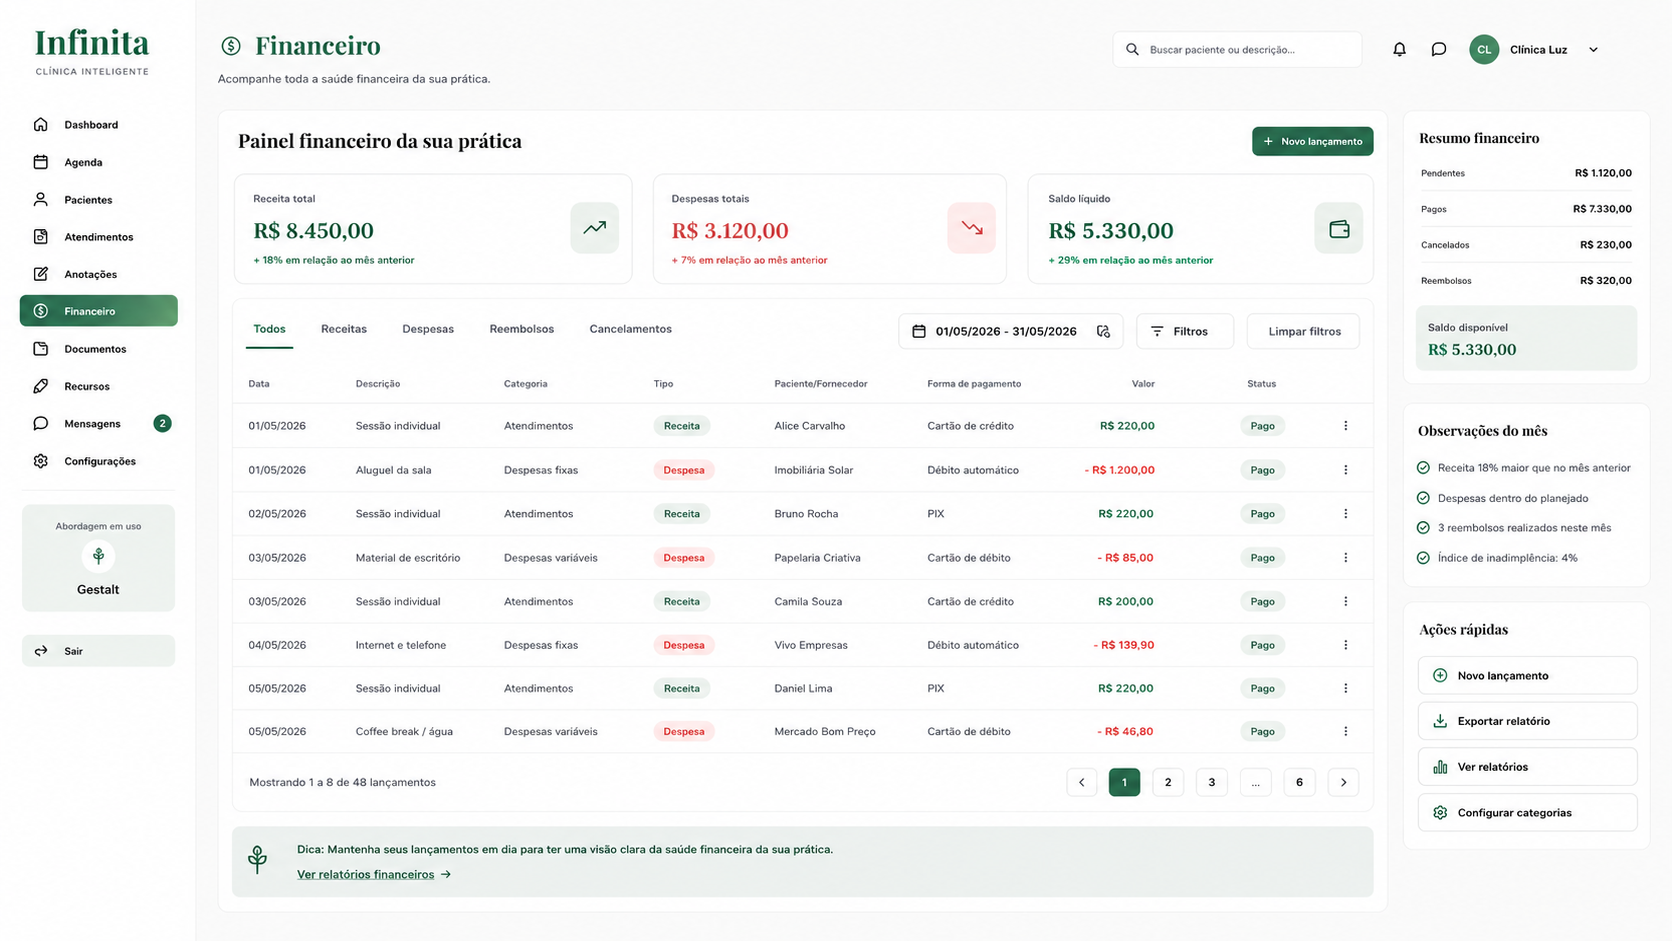Switch to the Cancelamentos tab
This screenshot has height=941, width=1672.
pos(630,329)
